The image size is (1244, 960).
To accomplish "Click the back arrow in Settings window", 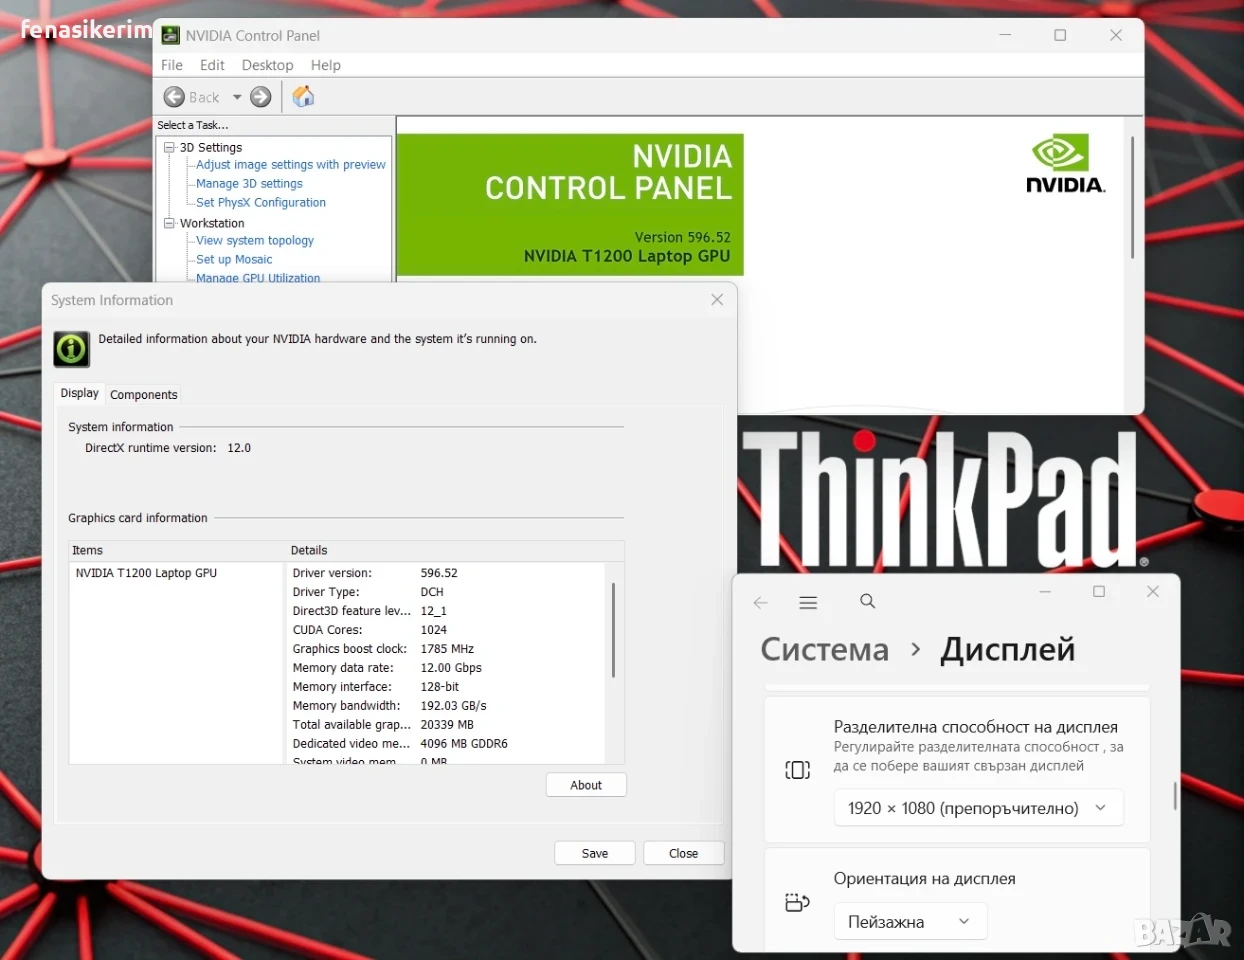I will click(761, 602).
